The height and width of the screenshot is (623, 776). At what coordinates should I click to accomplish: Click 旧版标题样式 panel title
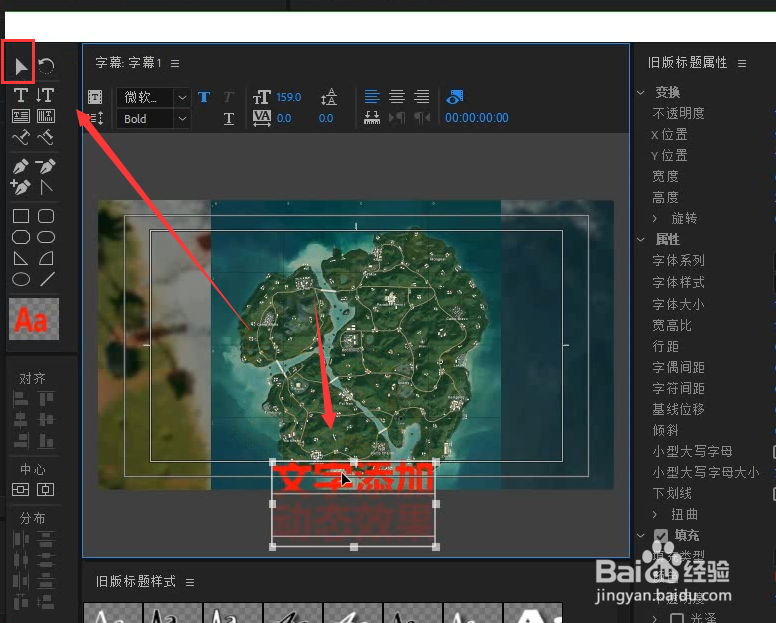point(136,581)
